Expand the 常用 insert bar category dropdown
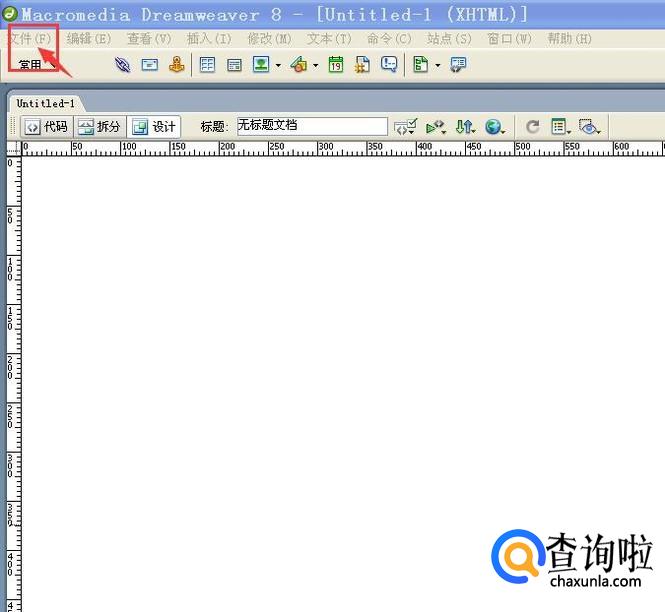The height and width of the screenshot is (612, 665). pos(36,65)
